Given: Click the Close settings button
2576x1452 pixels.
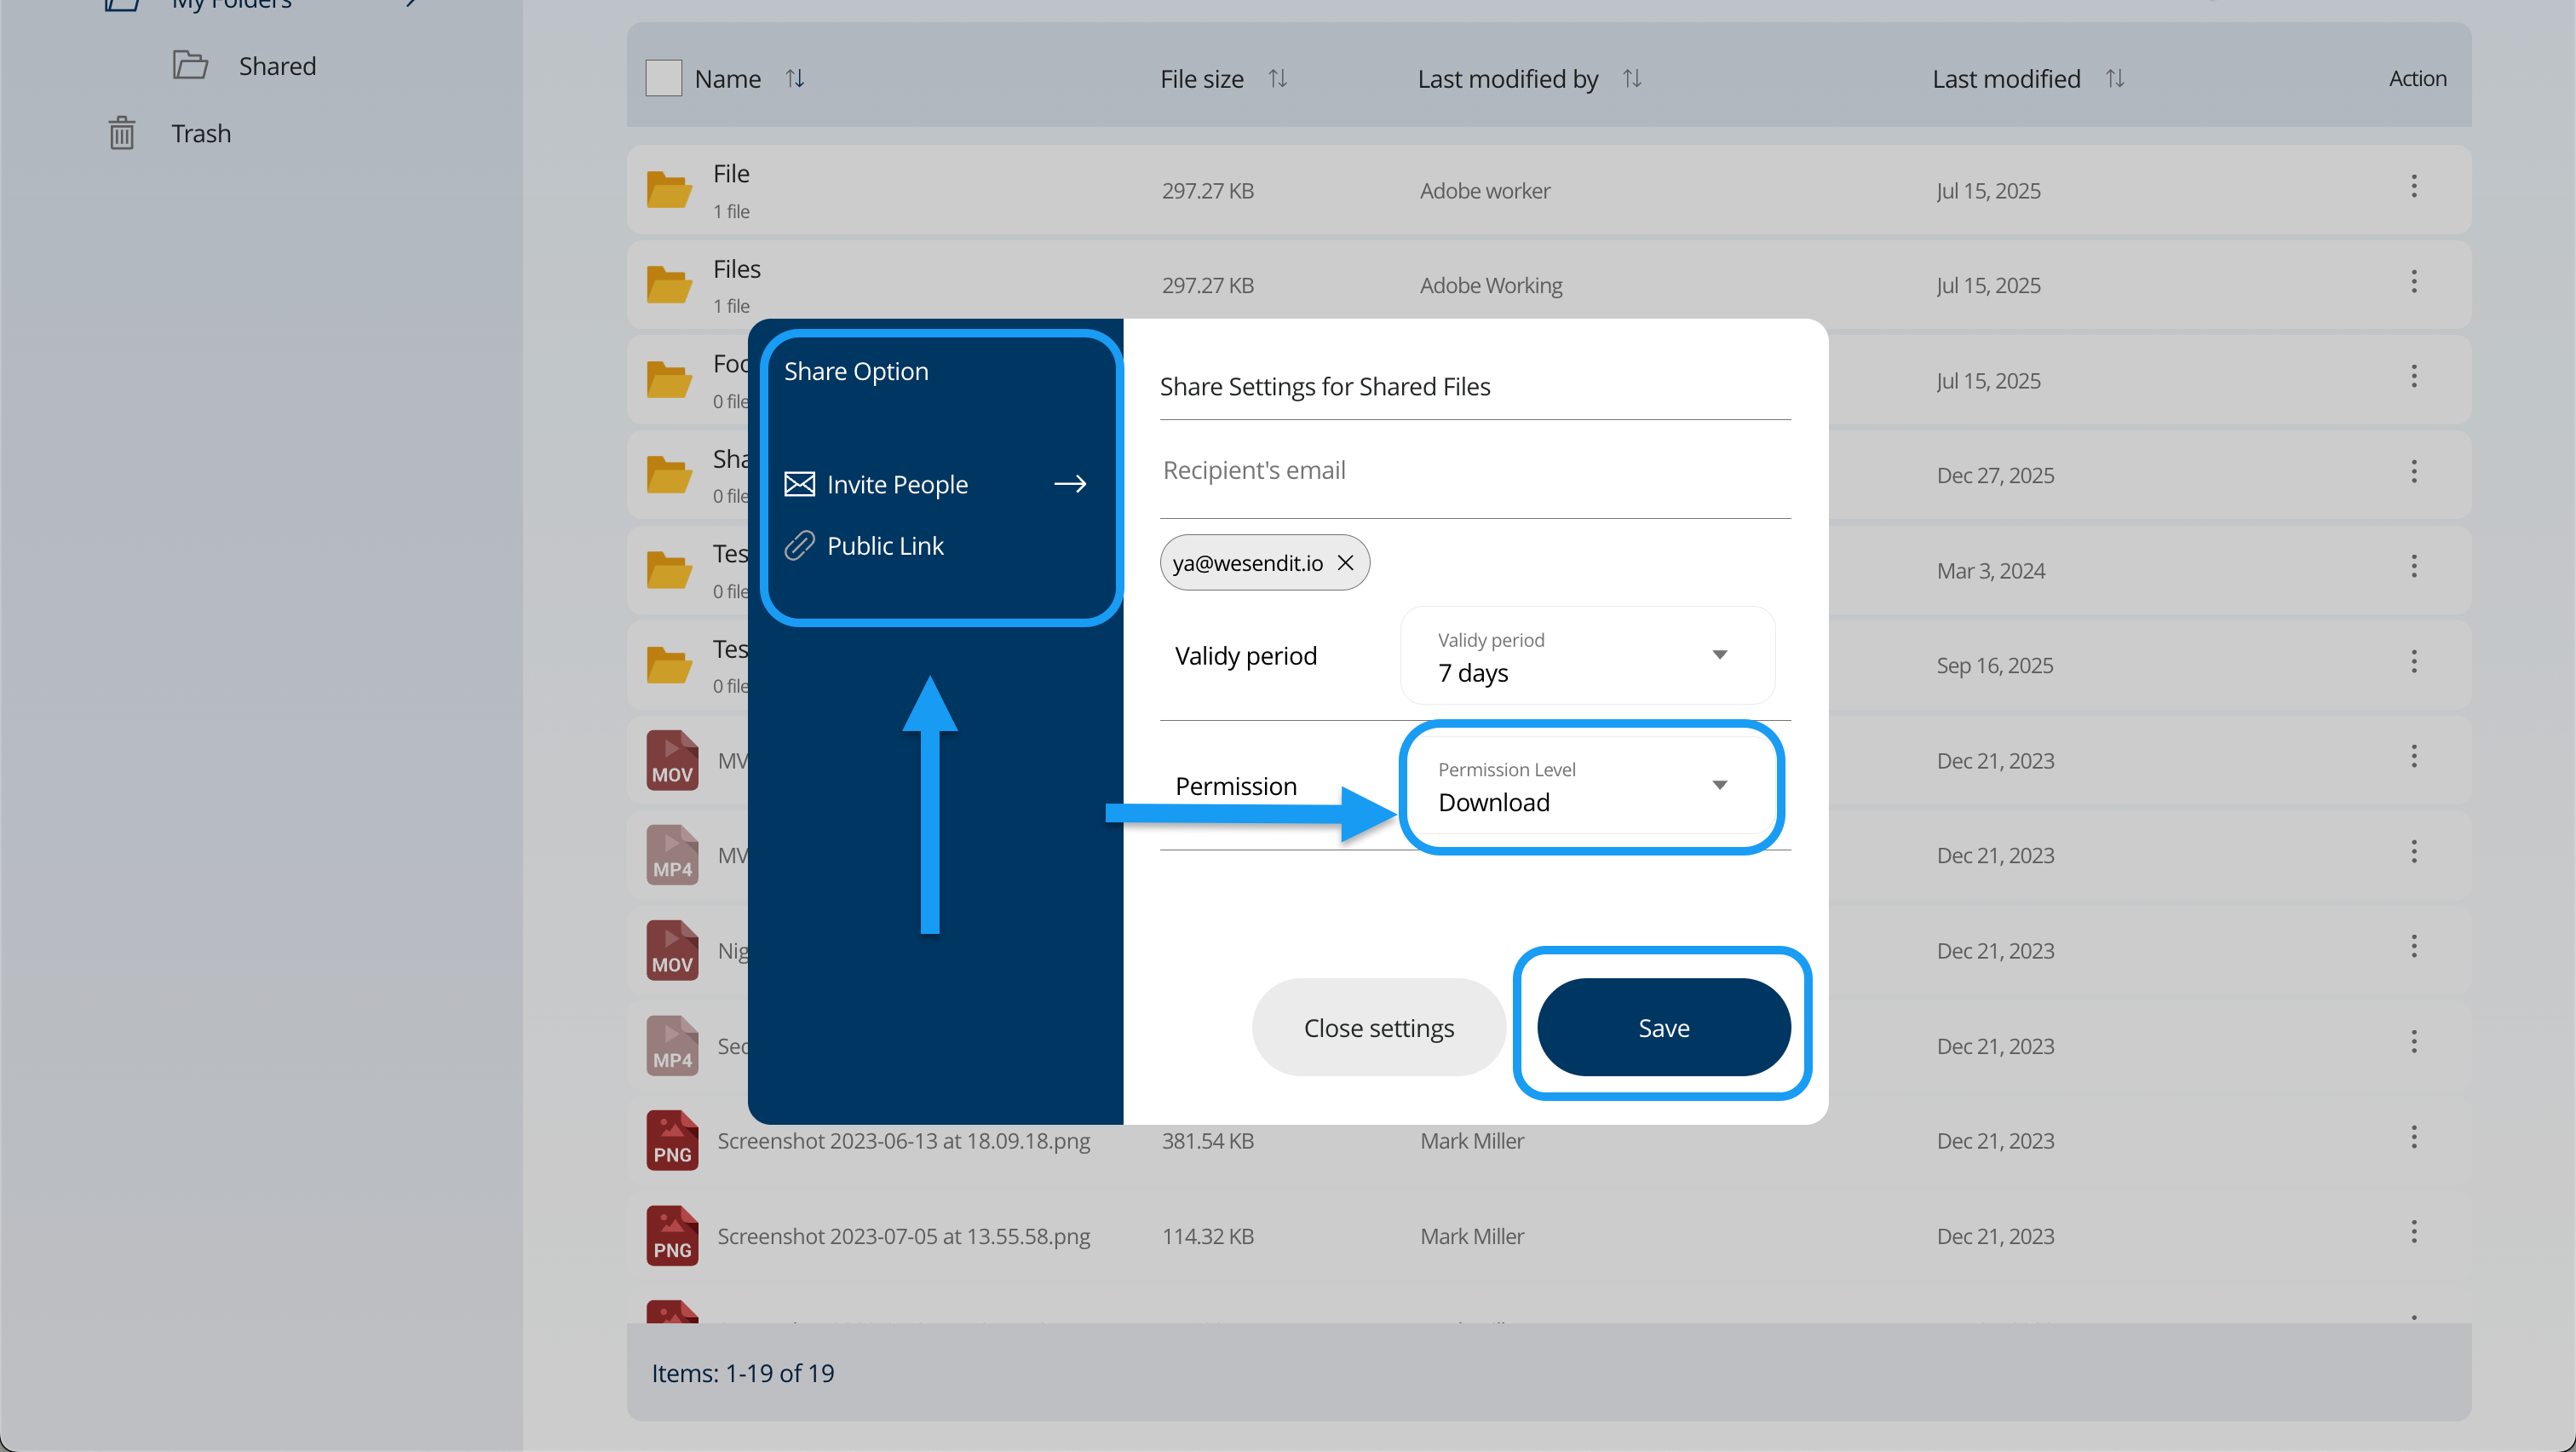Looking at the screenshot, I should click(1378, 1027).
